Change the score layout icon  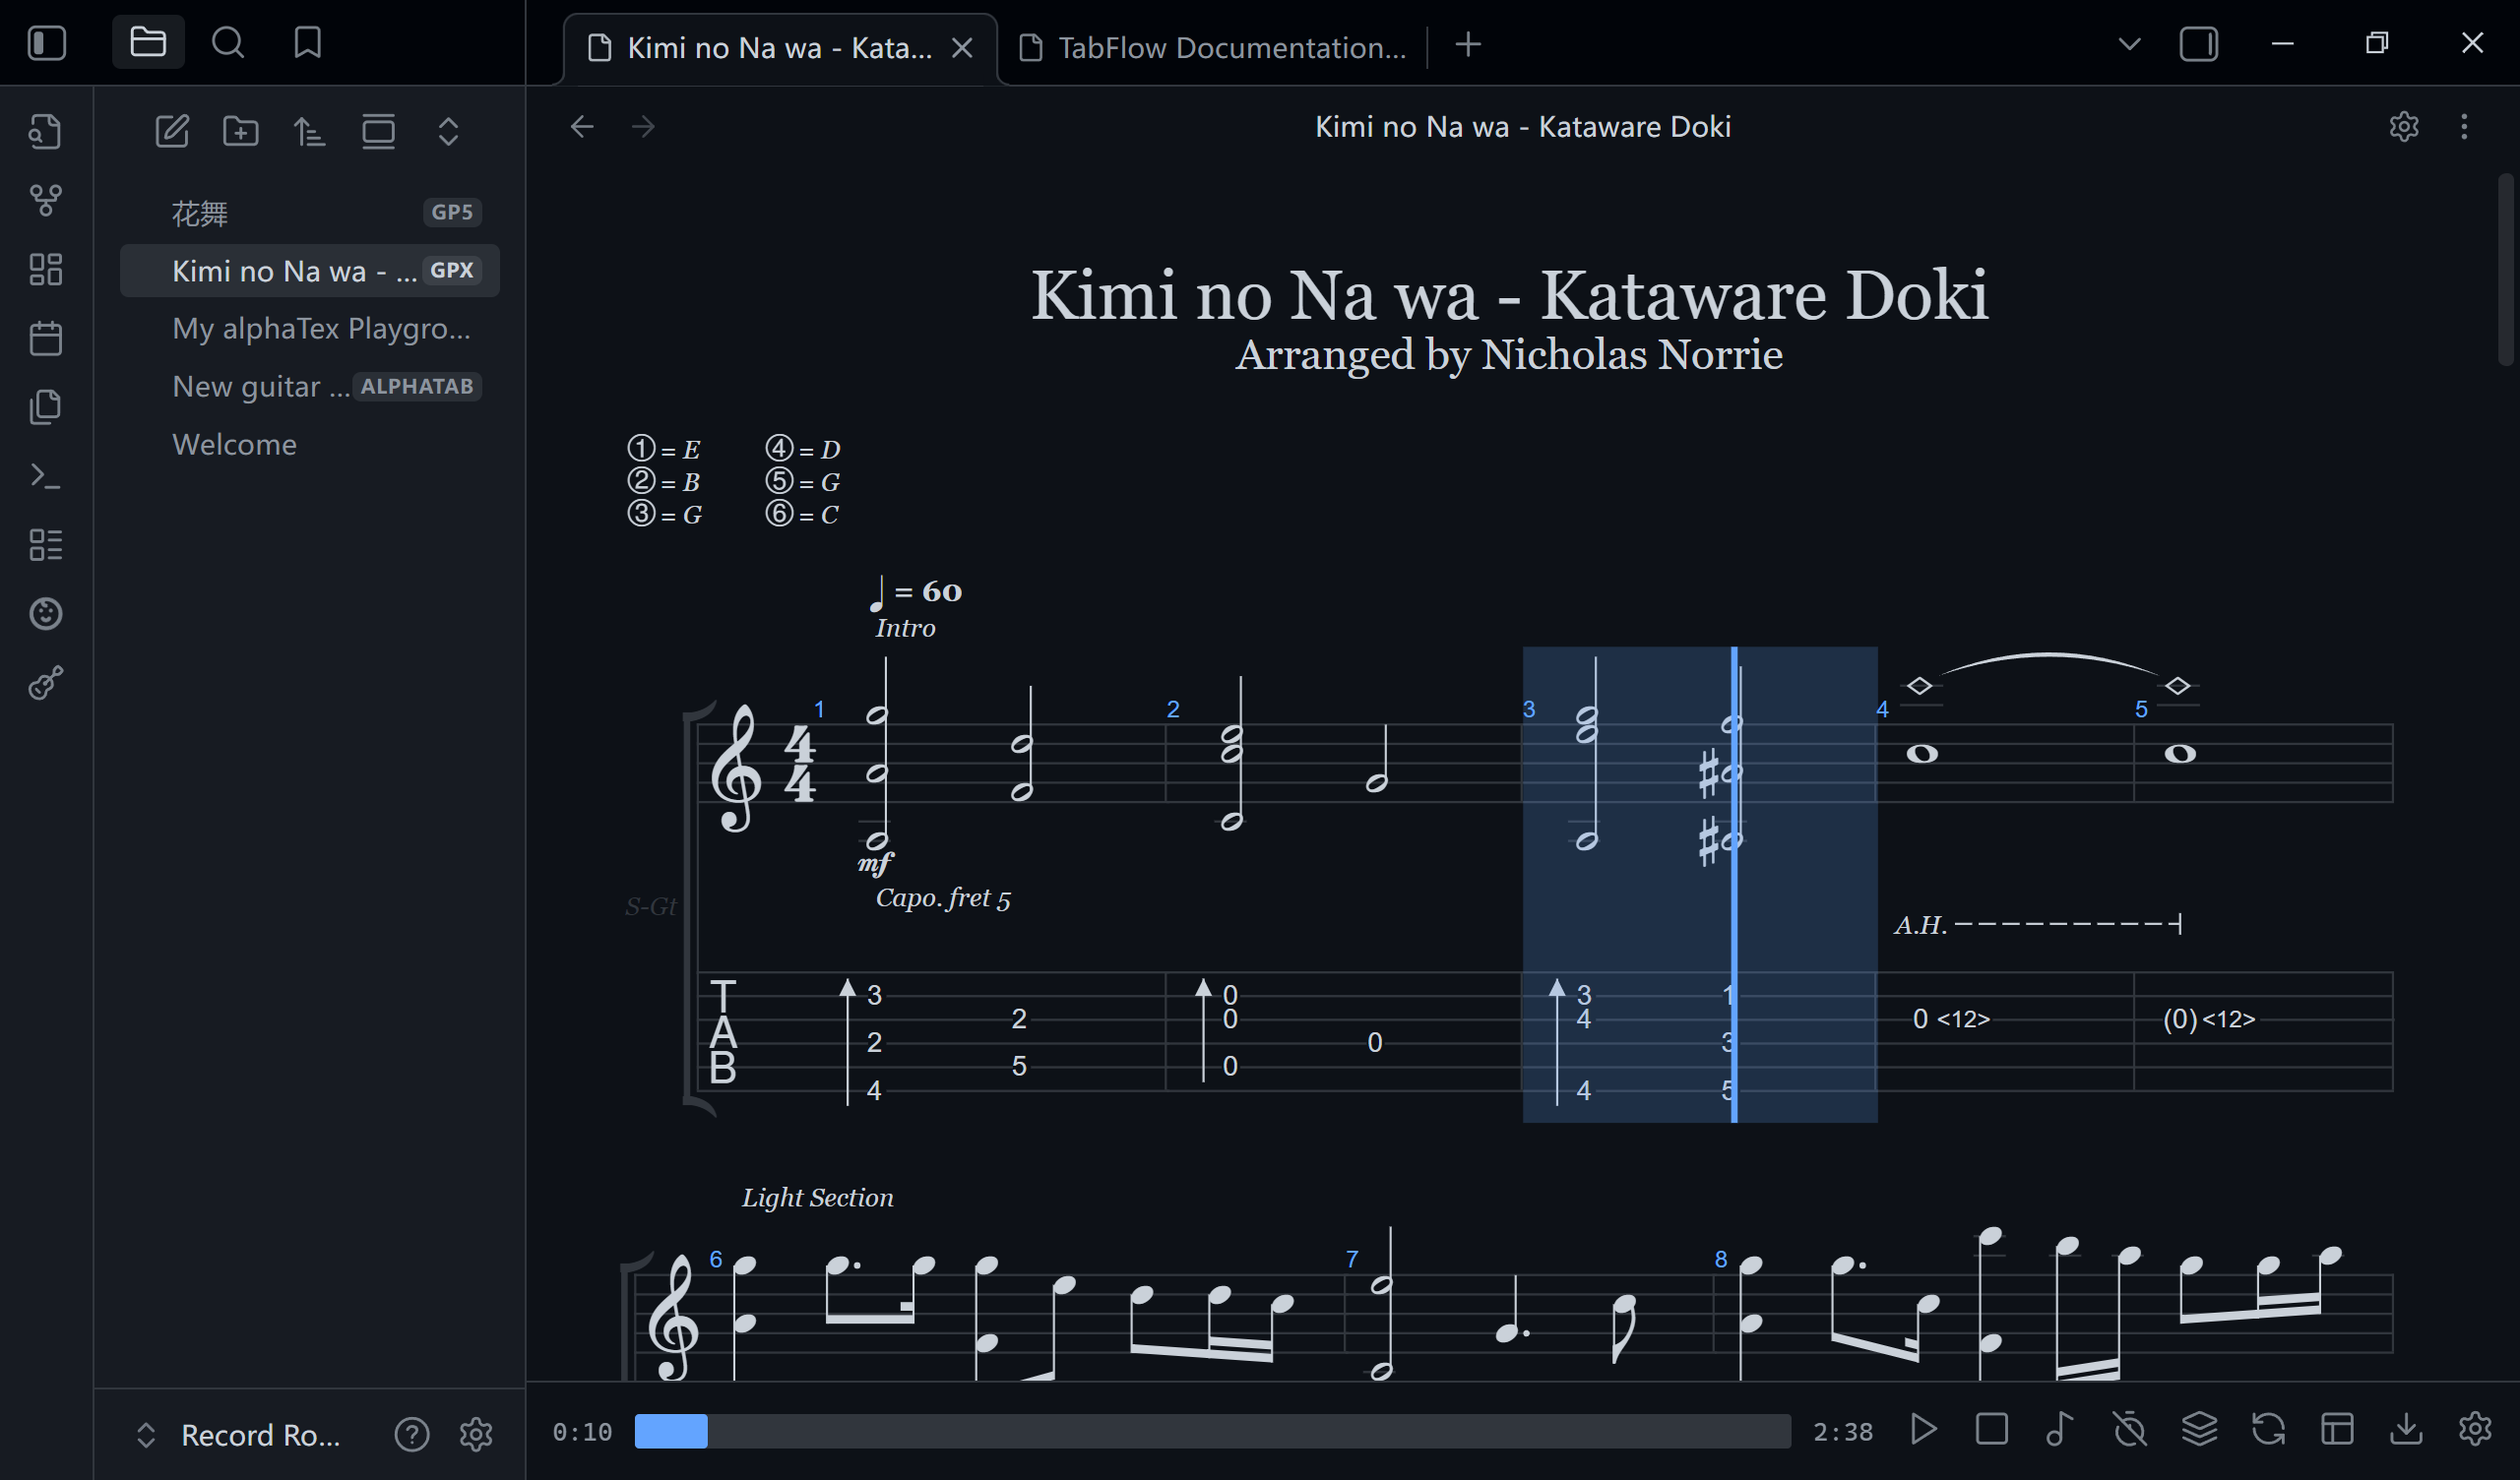click(x=2337, y=1429)
